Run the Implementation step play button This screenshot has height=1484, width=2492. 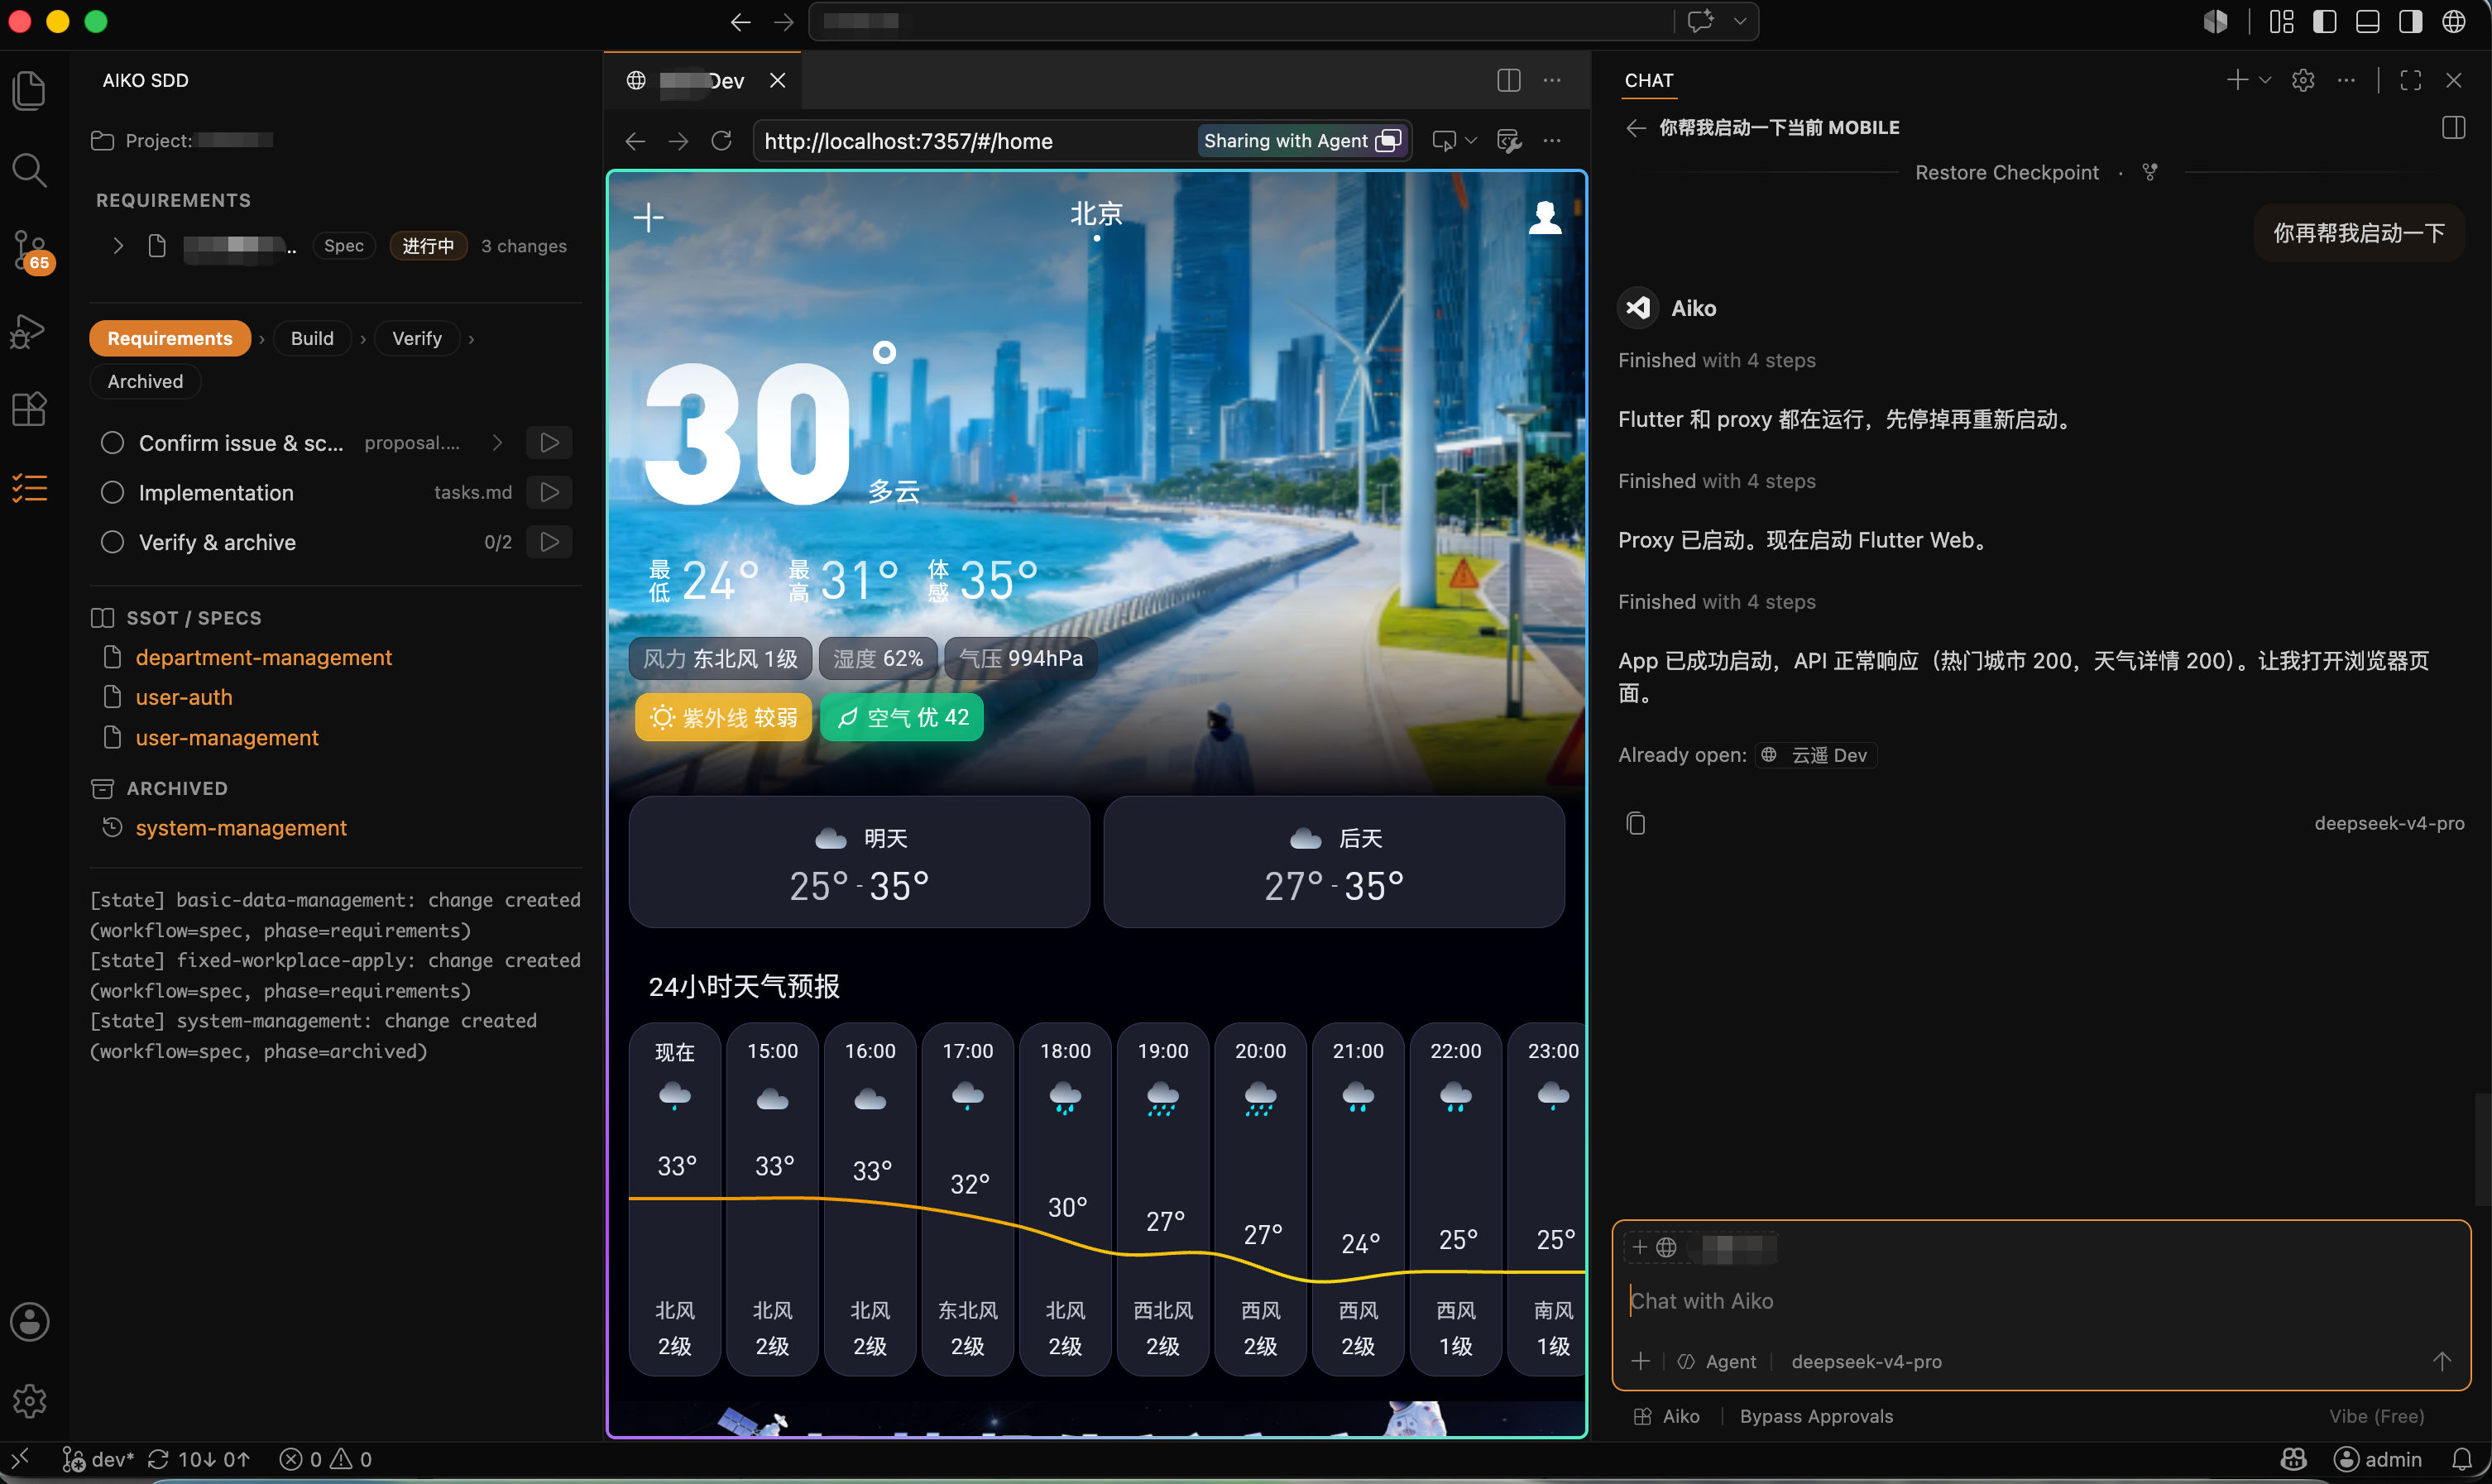549,492
